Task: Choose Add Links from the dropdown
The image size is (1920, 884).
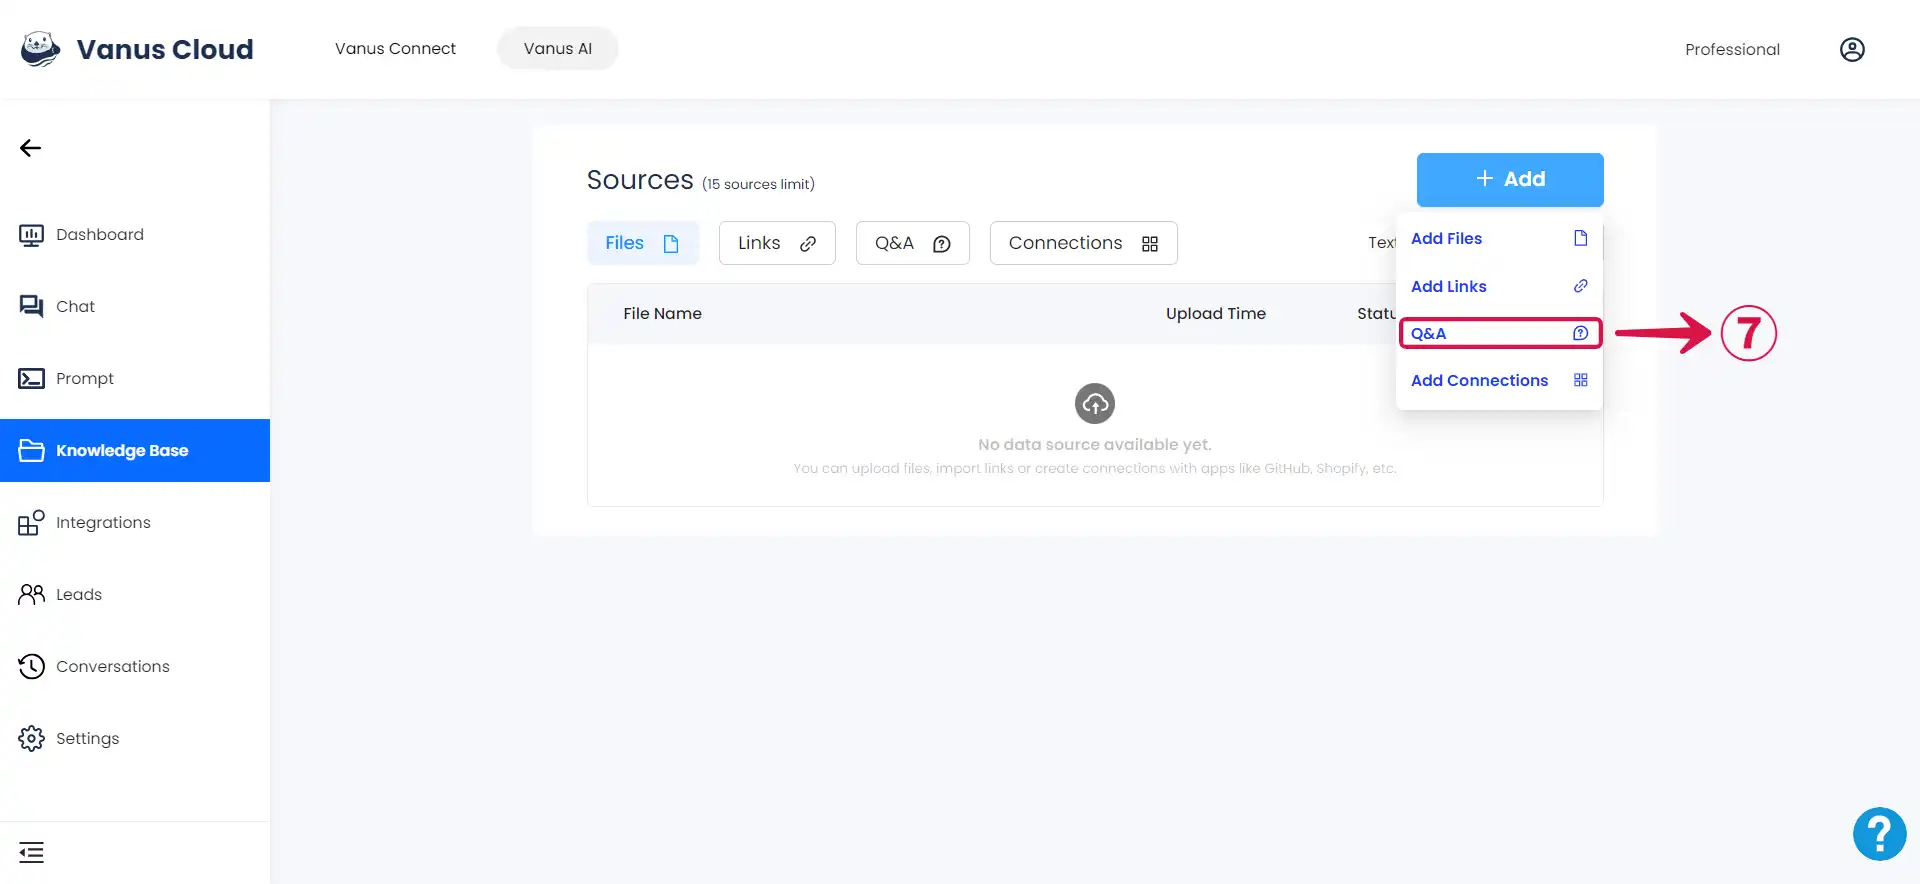Action: coord(1499,286)
